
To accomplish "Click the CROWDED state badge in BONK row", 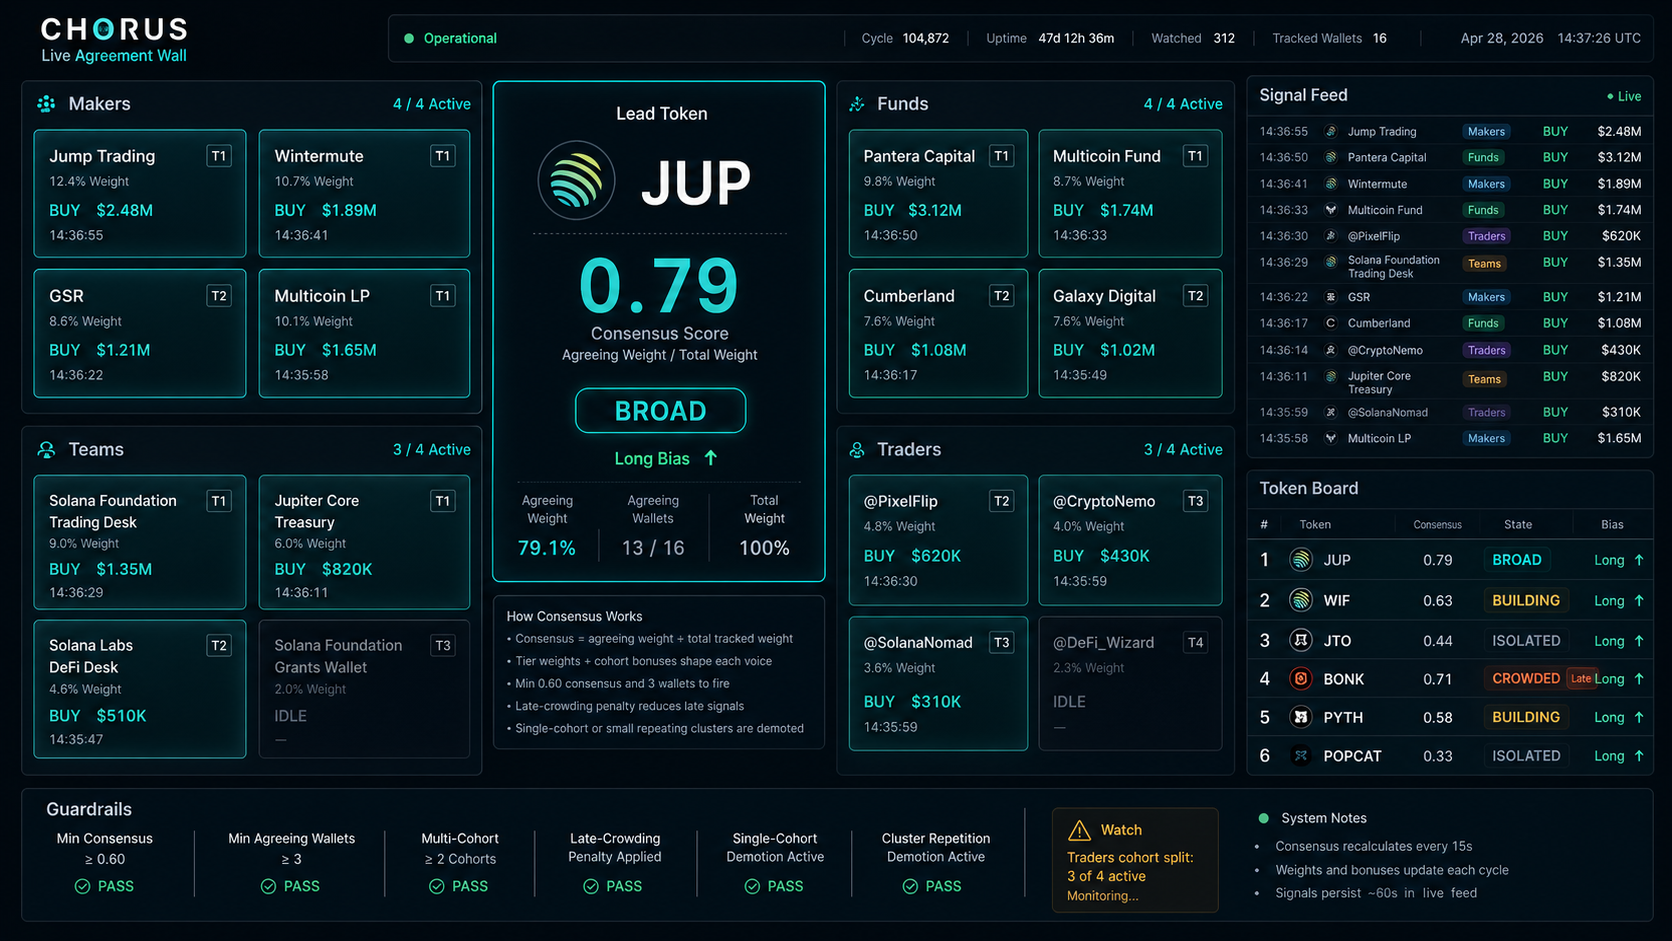I will tap(1526, 679).
